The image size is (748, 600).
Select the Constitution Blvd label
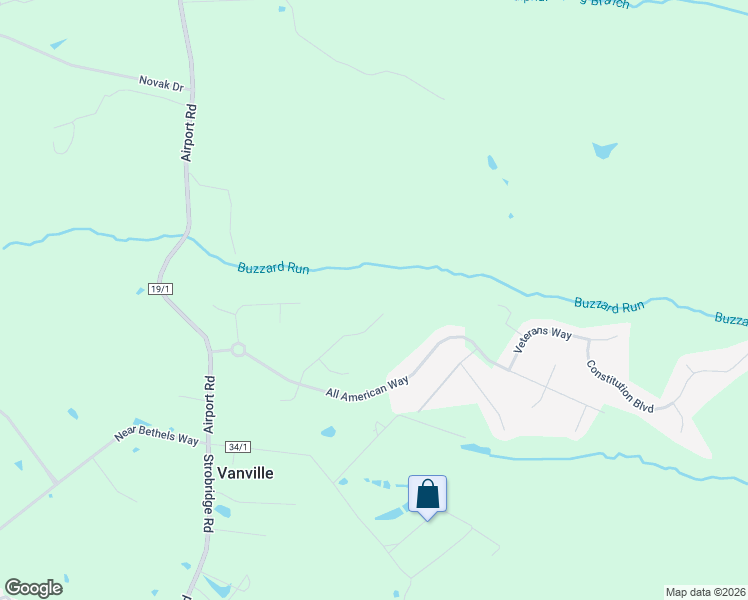[x=620, y=386]
